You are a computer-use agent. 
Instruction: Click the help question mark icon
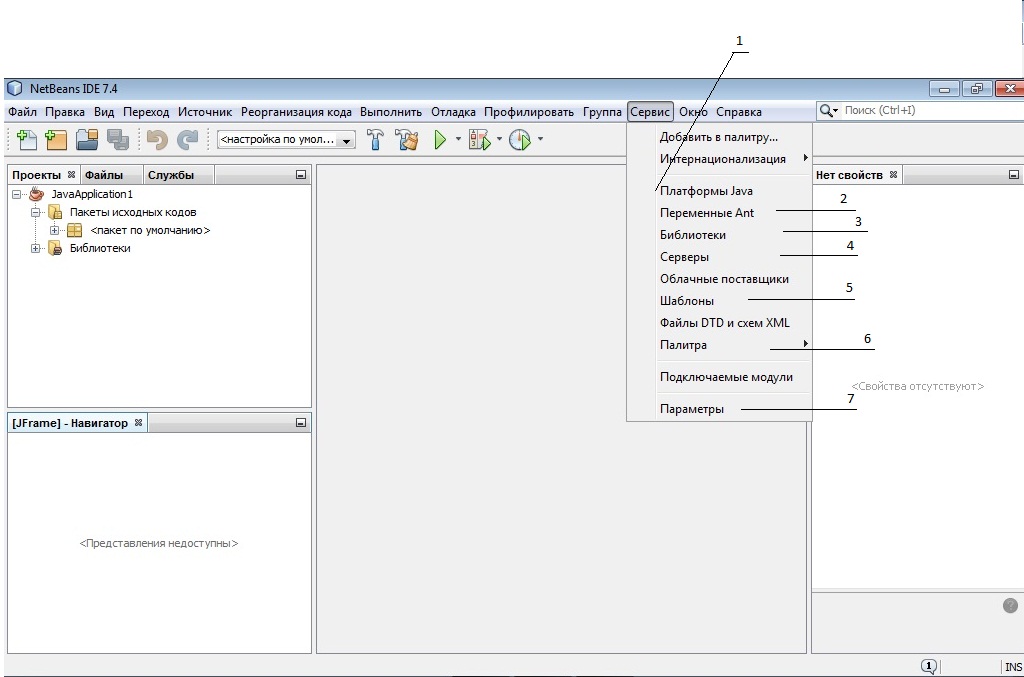pyautogui.click(x=1010, y=606)
